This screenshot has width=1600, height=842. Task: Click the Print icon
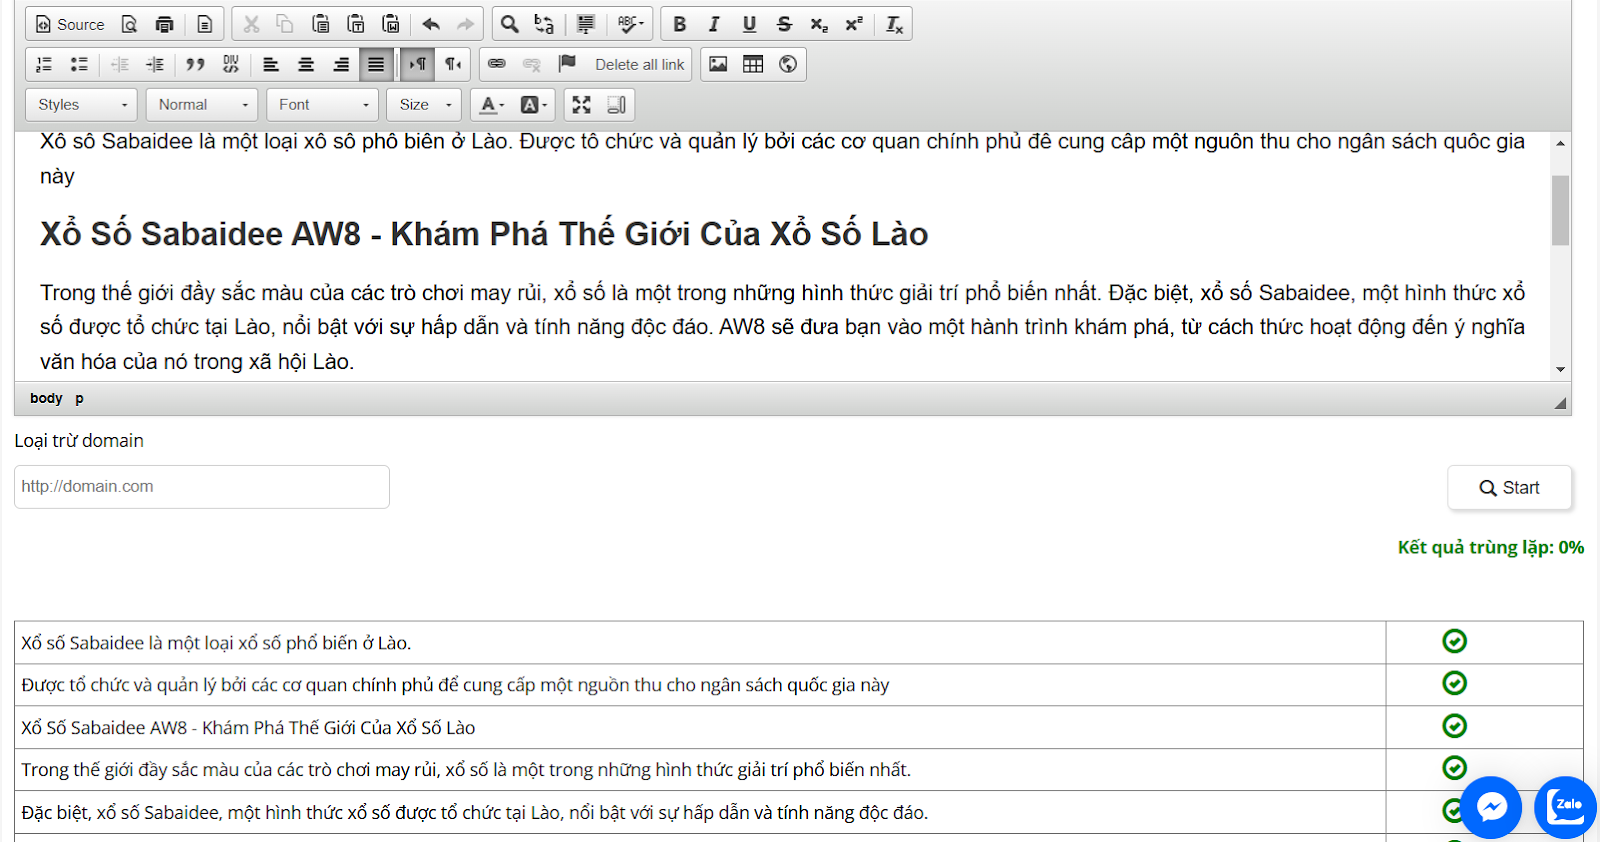(165, 24)
